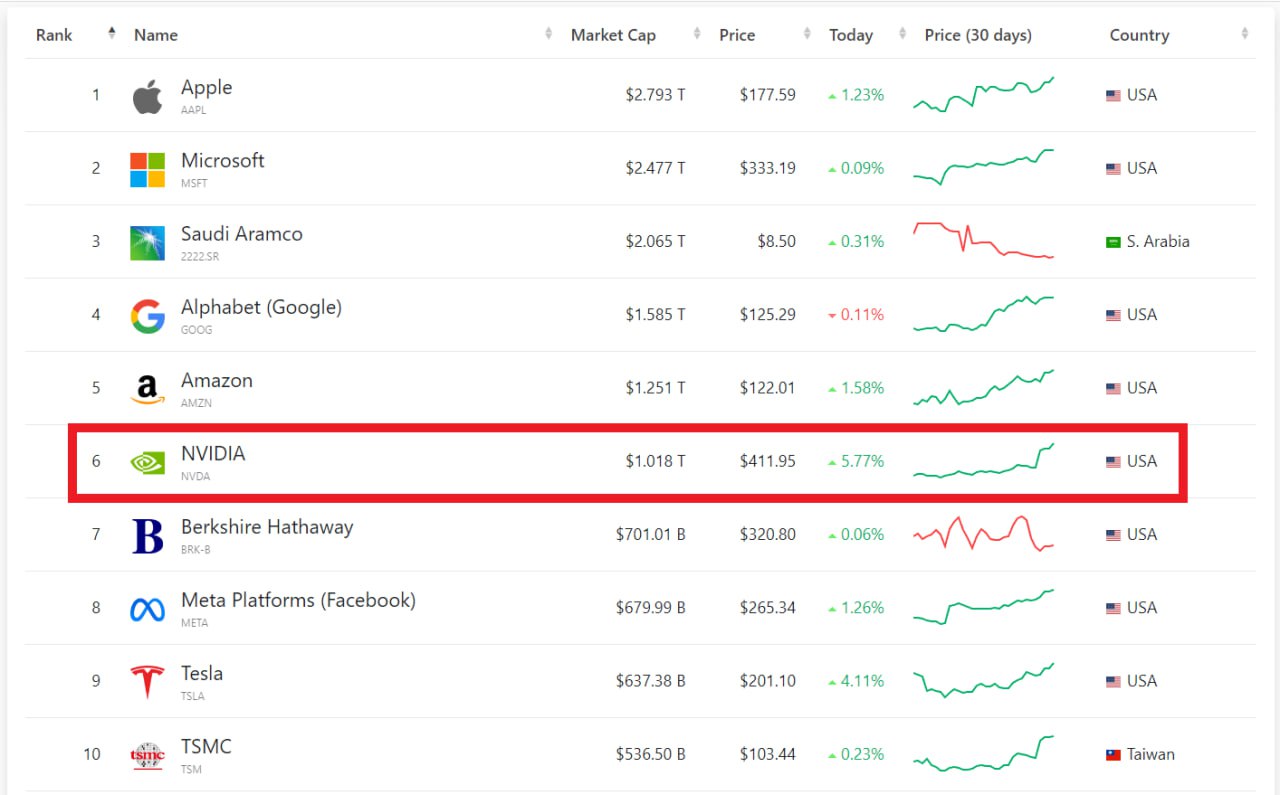Click USA flag in Berkshire Hathaway row
The width and height of the screenshot is (1280, 795).
1113,535
